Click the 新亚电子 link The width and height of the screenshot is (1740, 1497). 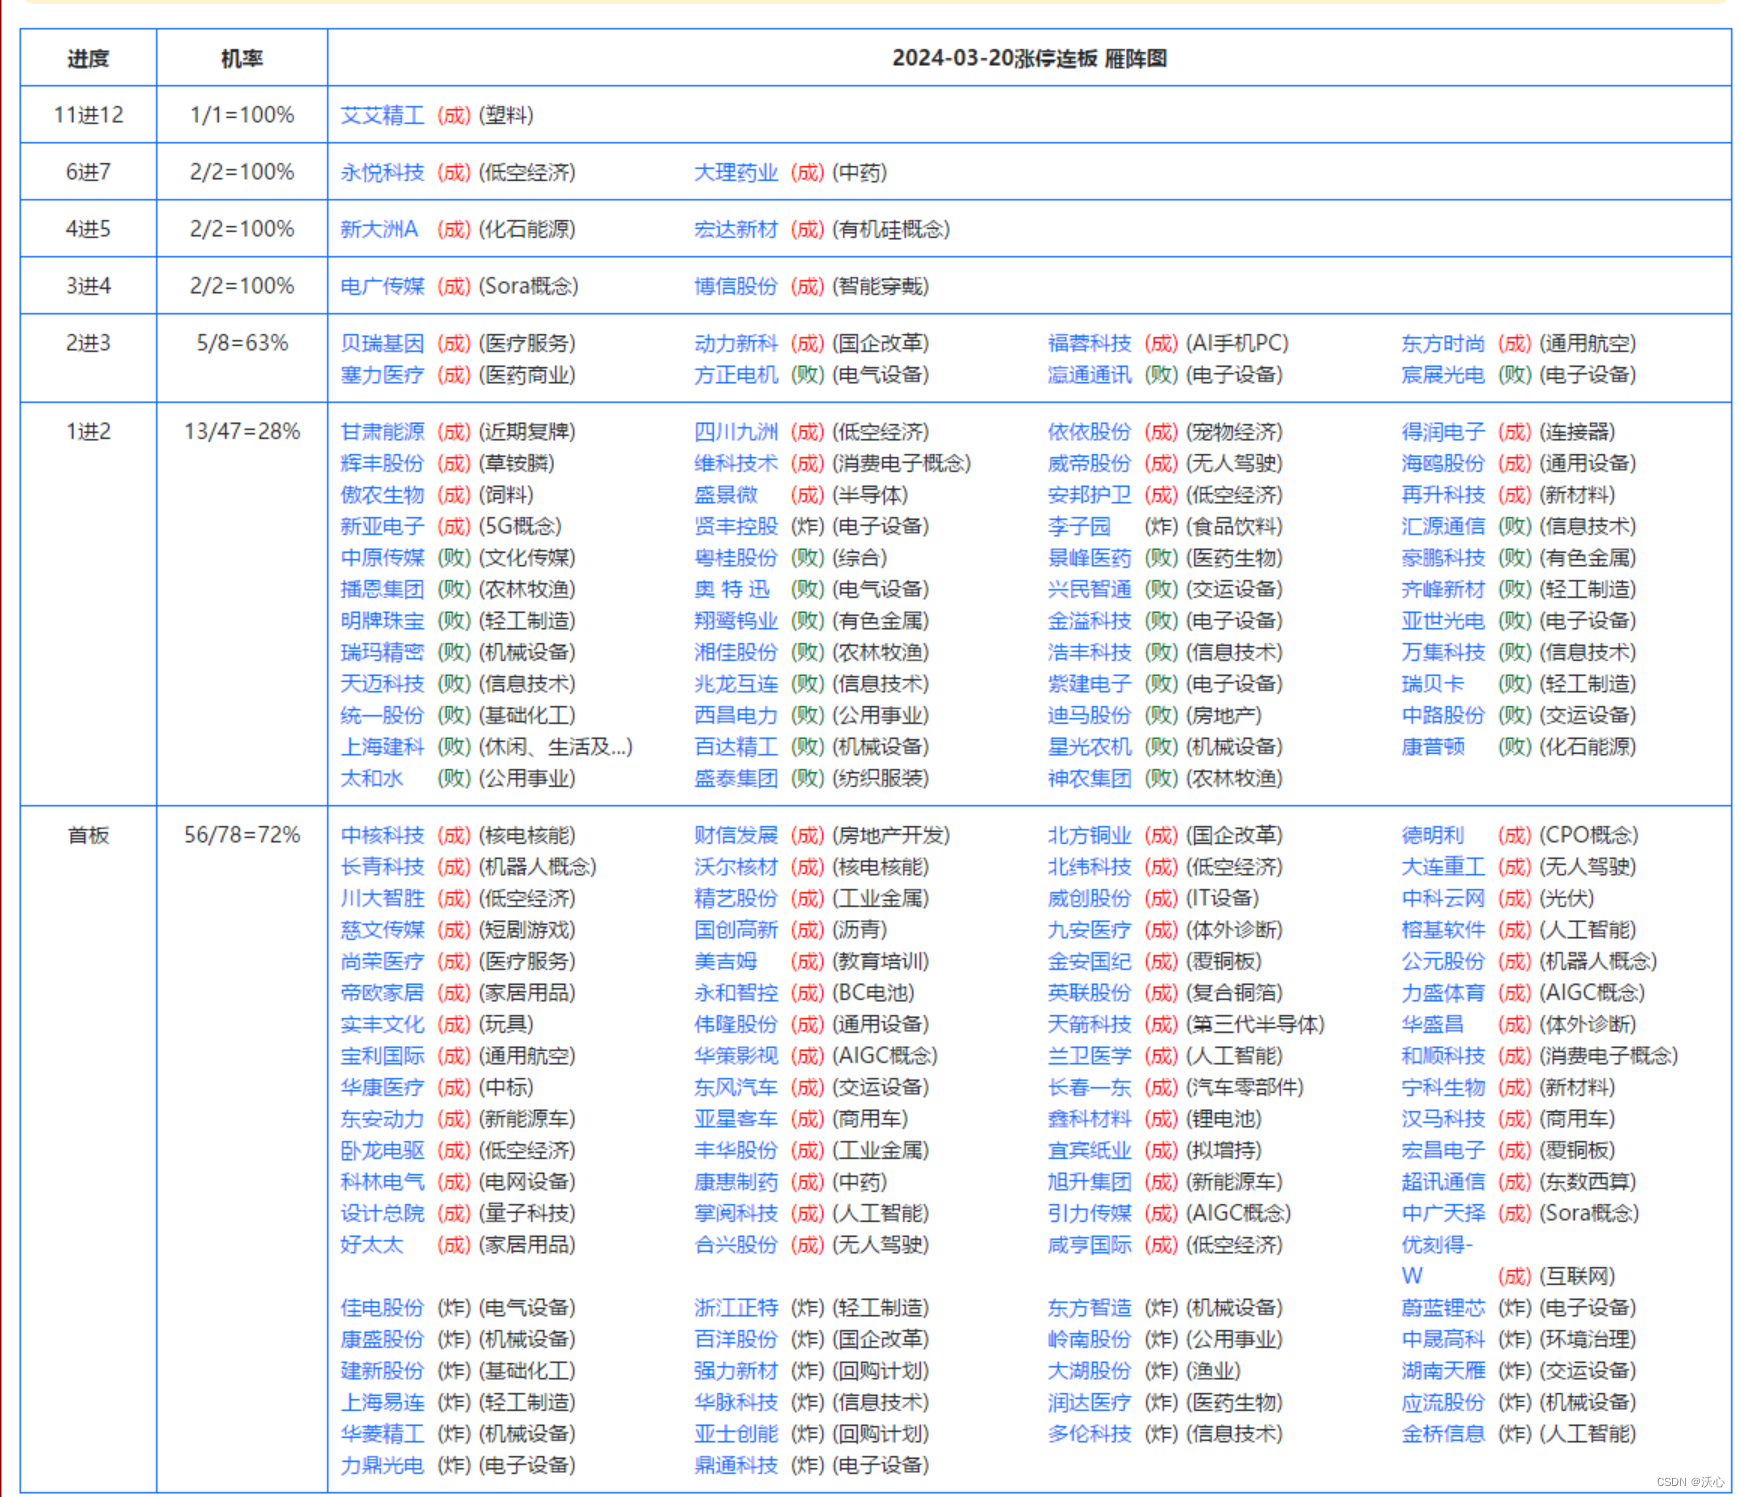coord(382,526)
